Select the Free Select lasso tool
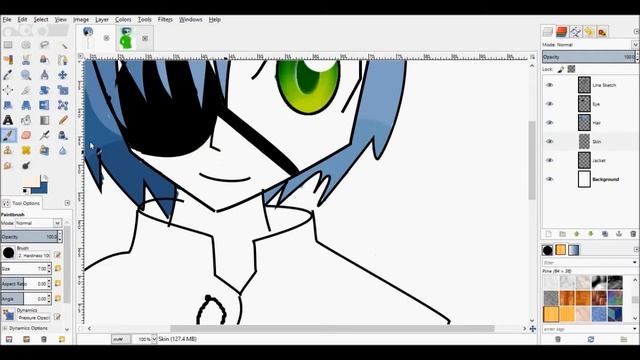The height and width of the screenshot is (360, 640). (44, 45)
